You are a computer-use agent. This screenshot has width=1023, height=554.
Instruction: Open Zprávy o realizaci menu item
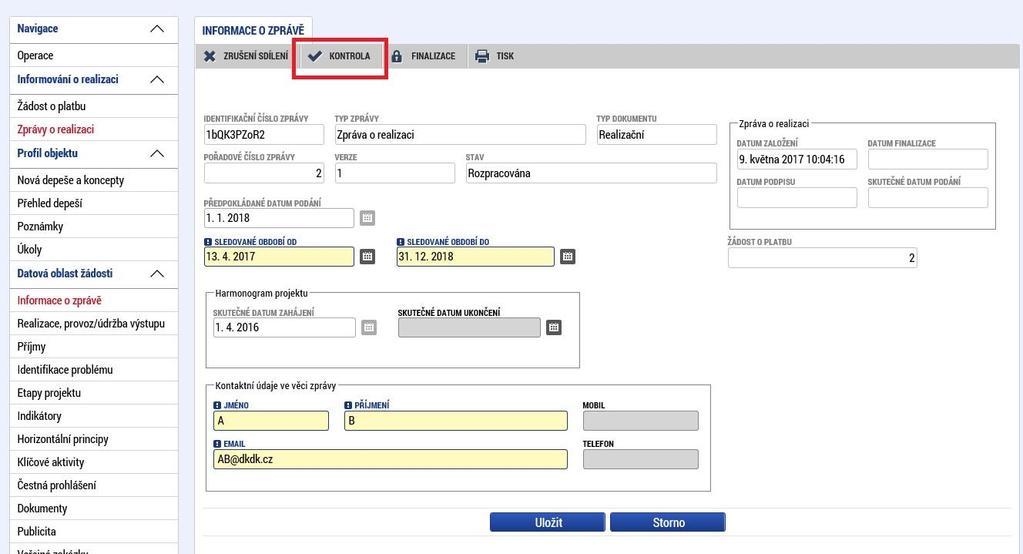click(x=94, y=129)
